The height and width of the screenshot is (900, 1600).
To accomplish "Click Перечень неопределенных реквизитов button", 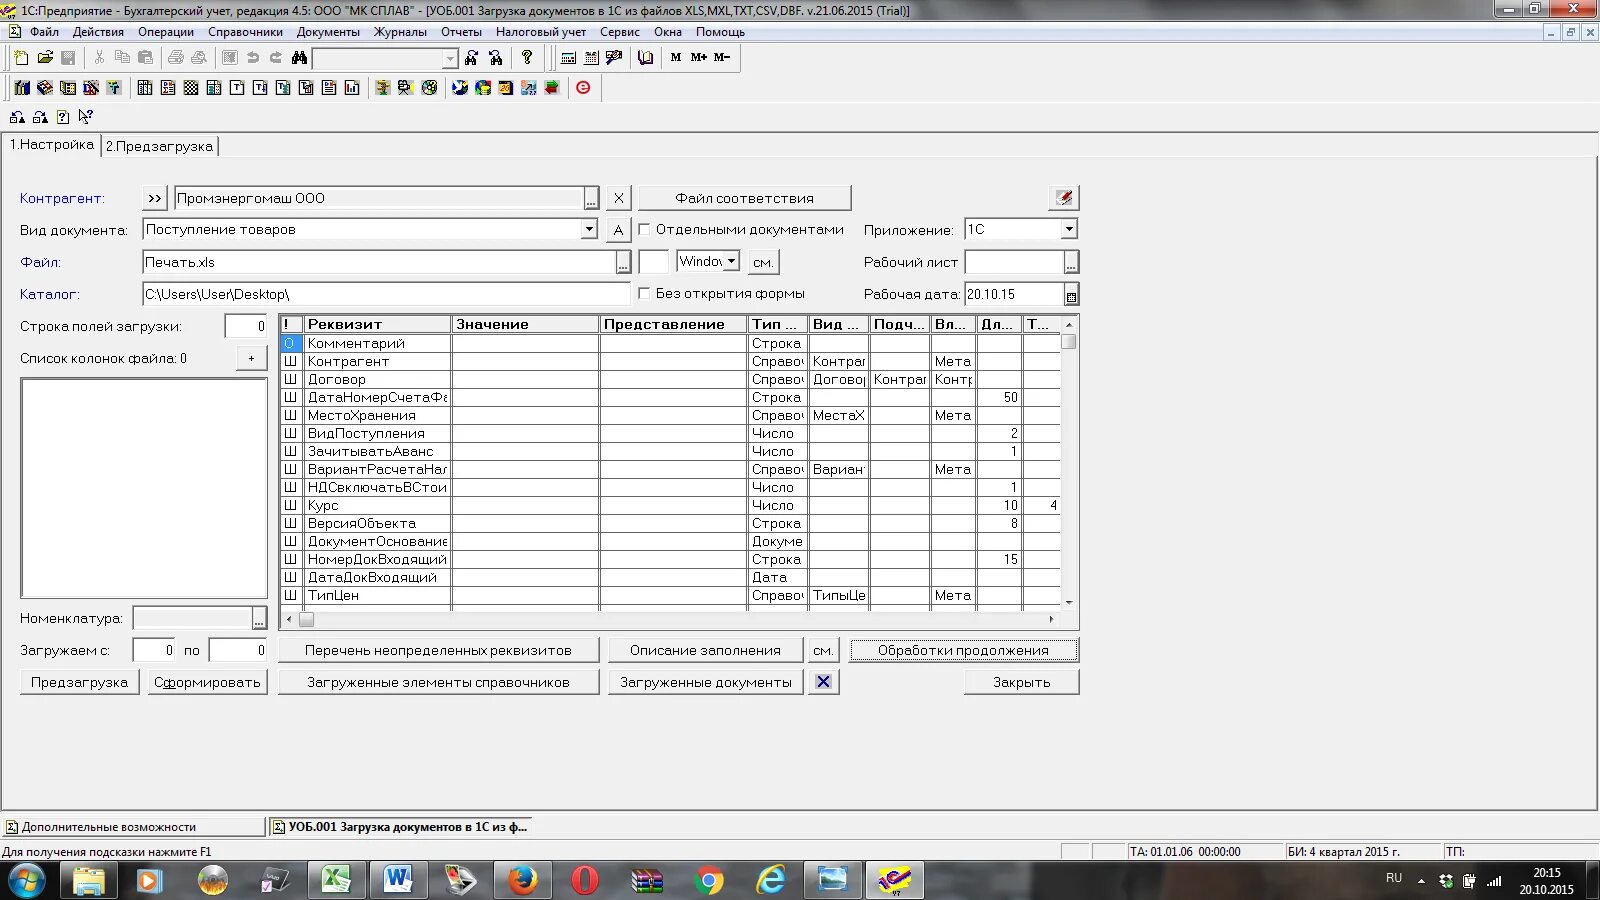I will tap(438, 650).
